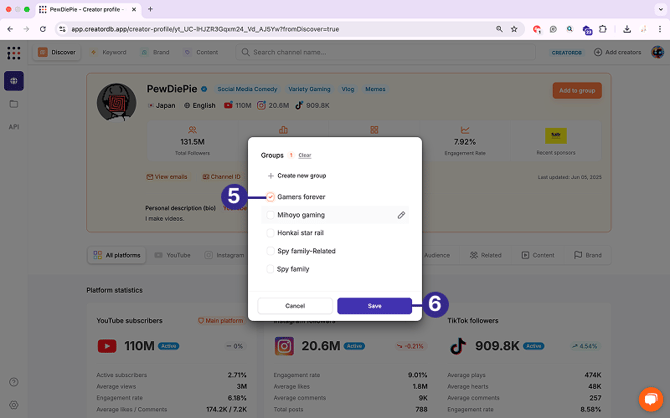Click the Save button in Groups dialog

(374, 306)
